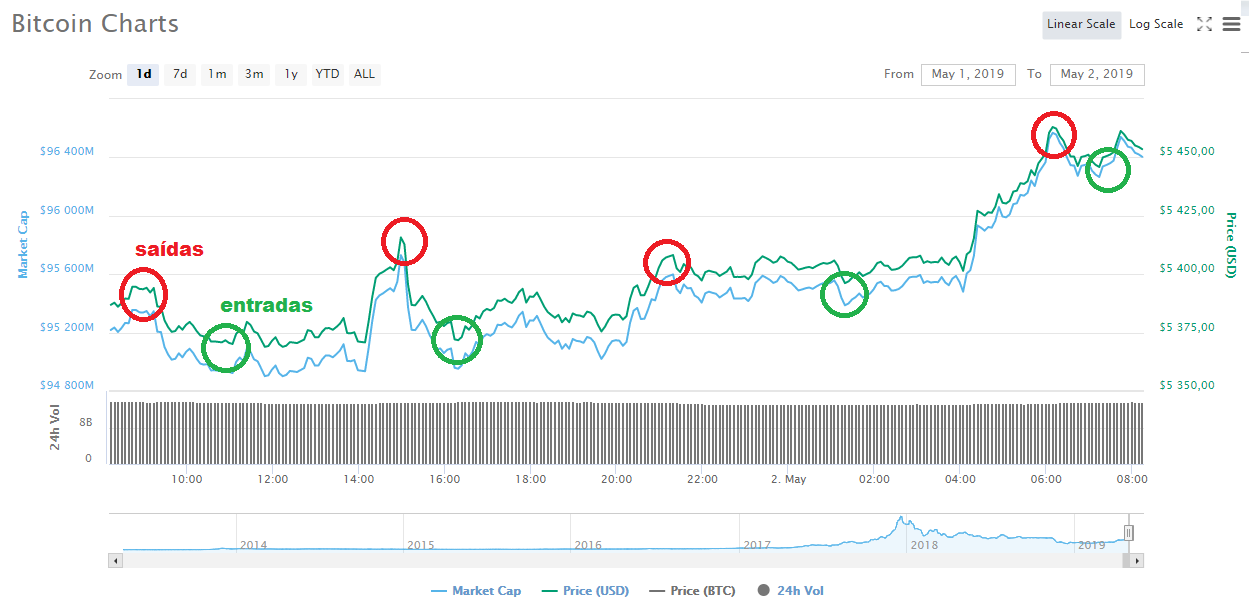Screen dimensions: 1249x616
Task: Click the 18:00 time axis label
Action: pyautogui.click(x=531, y=479)
